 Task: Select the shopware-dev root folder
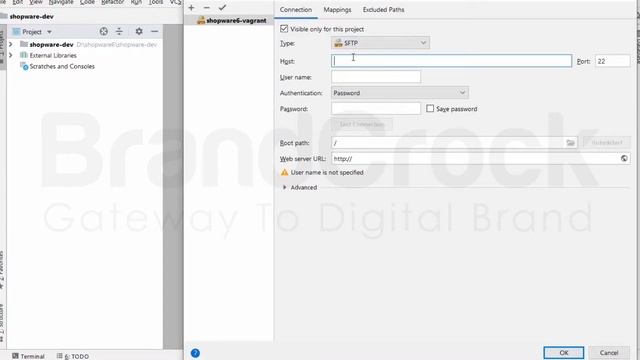click(51, 44)
